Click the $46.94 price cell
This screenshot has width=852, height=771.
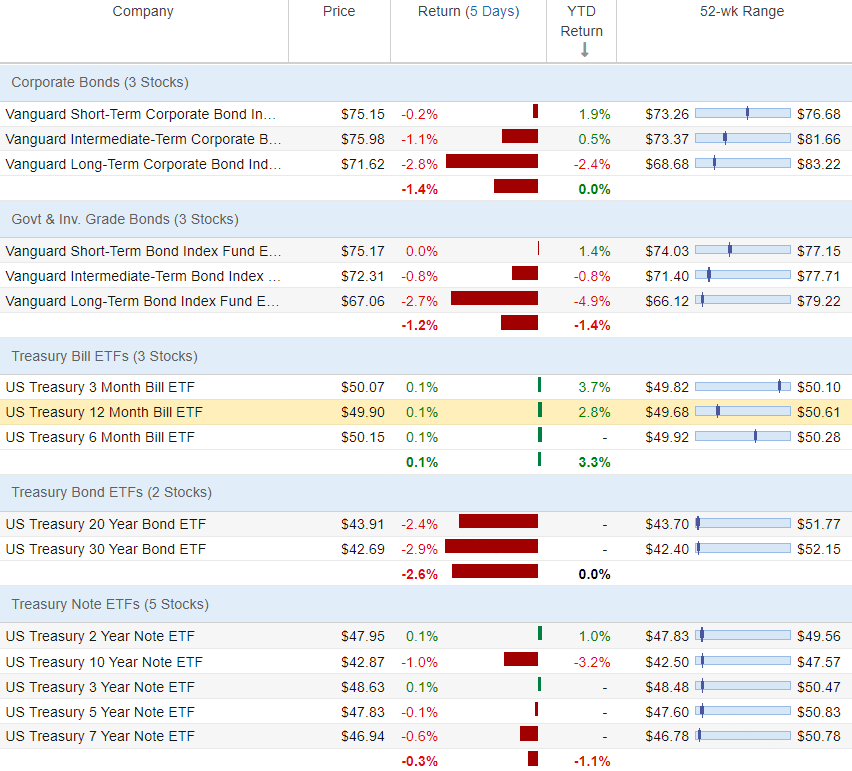click(x=362, y=736)
